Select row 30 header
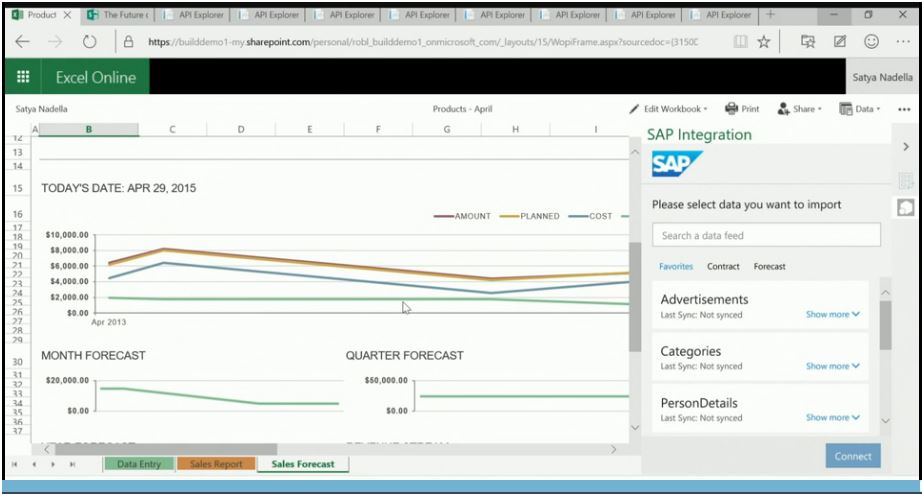 tap(18, 362)
